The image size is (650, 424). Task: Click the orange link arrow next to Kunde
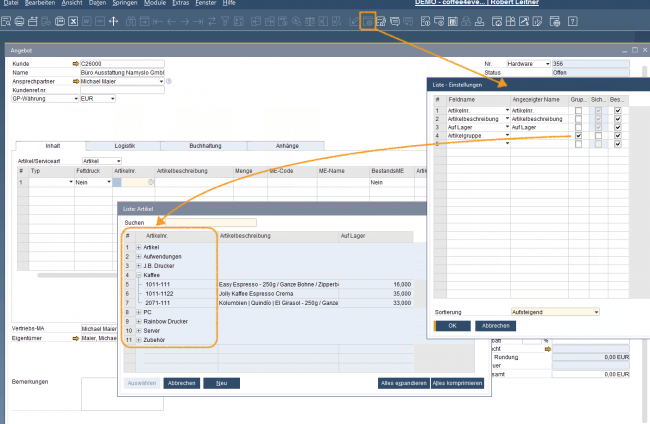pos(74,64)
